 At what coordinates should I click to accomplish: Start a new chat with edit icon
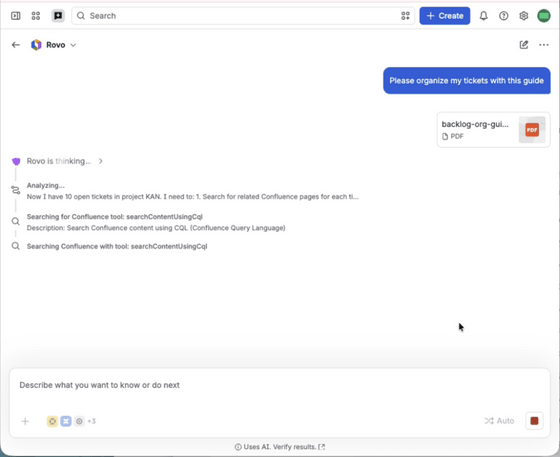(524, 45)
